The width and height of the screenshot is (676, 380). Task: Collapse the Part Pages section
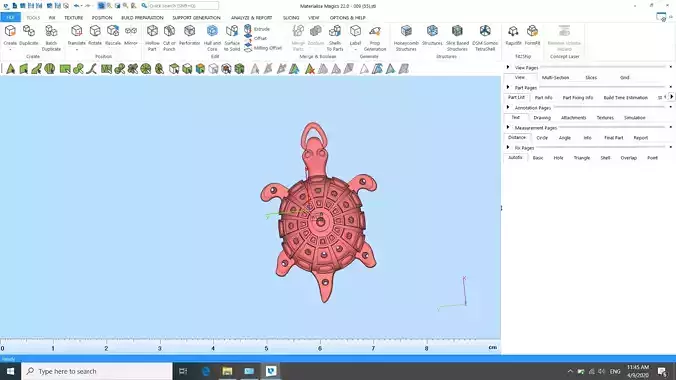pos(508,87)
